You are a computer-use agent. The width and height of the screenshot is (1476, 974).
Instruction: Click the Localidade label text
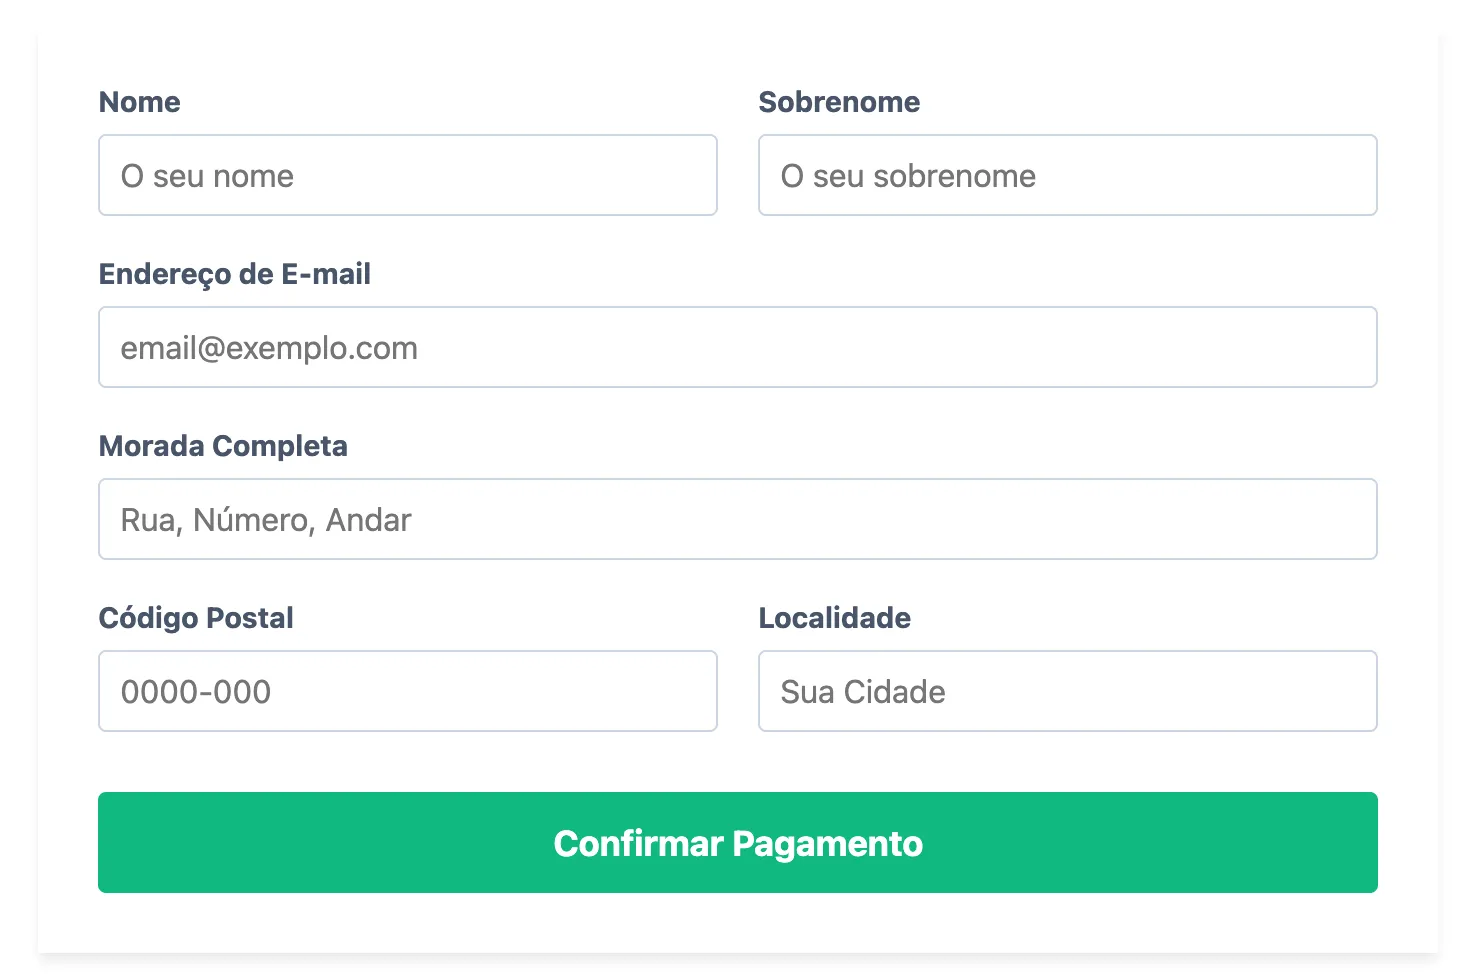click(x=835, y=618)
